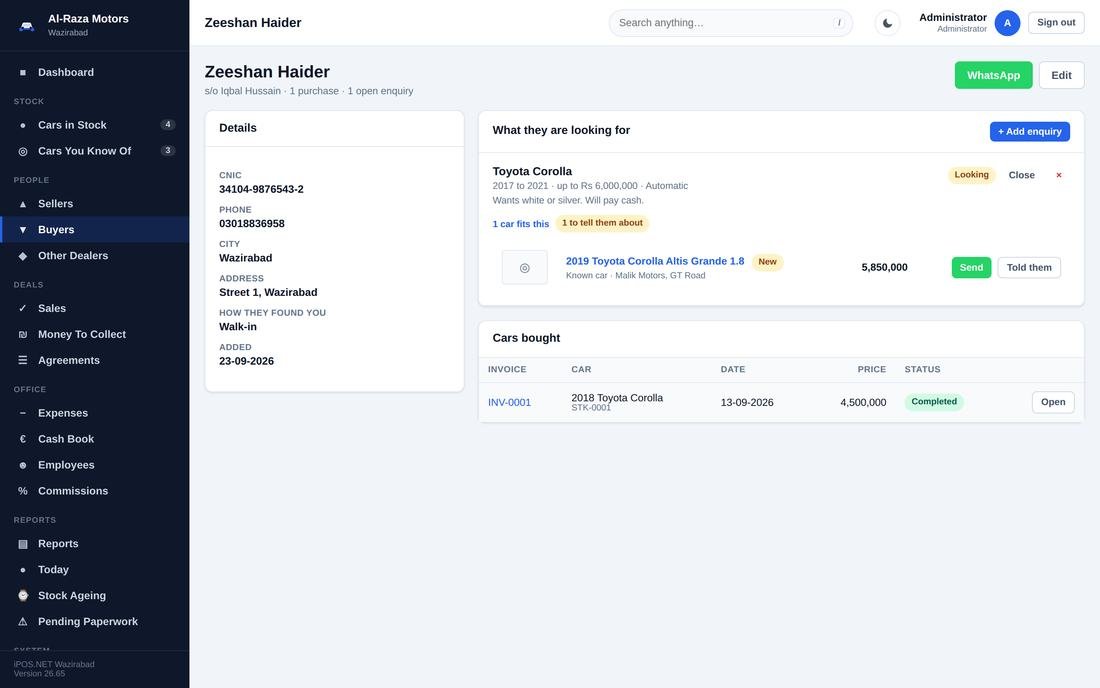
Task: Click the Completed status badge
Action: tap(934, 402)
